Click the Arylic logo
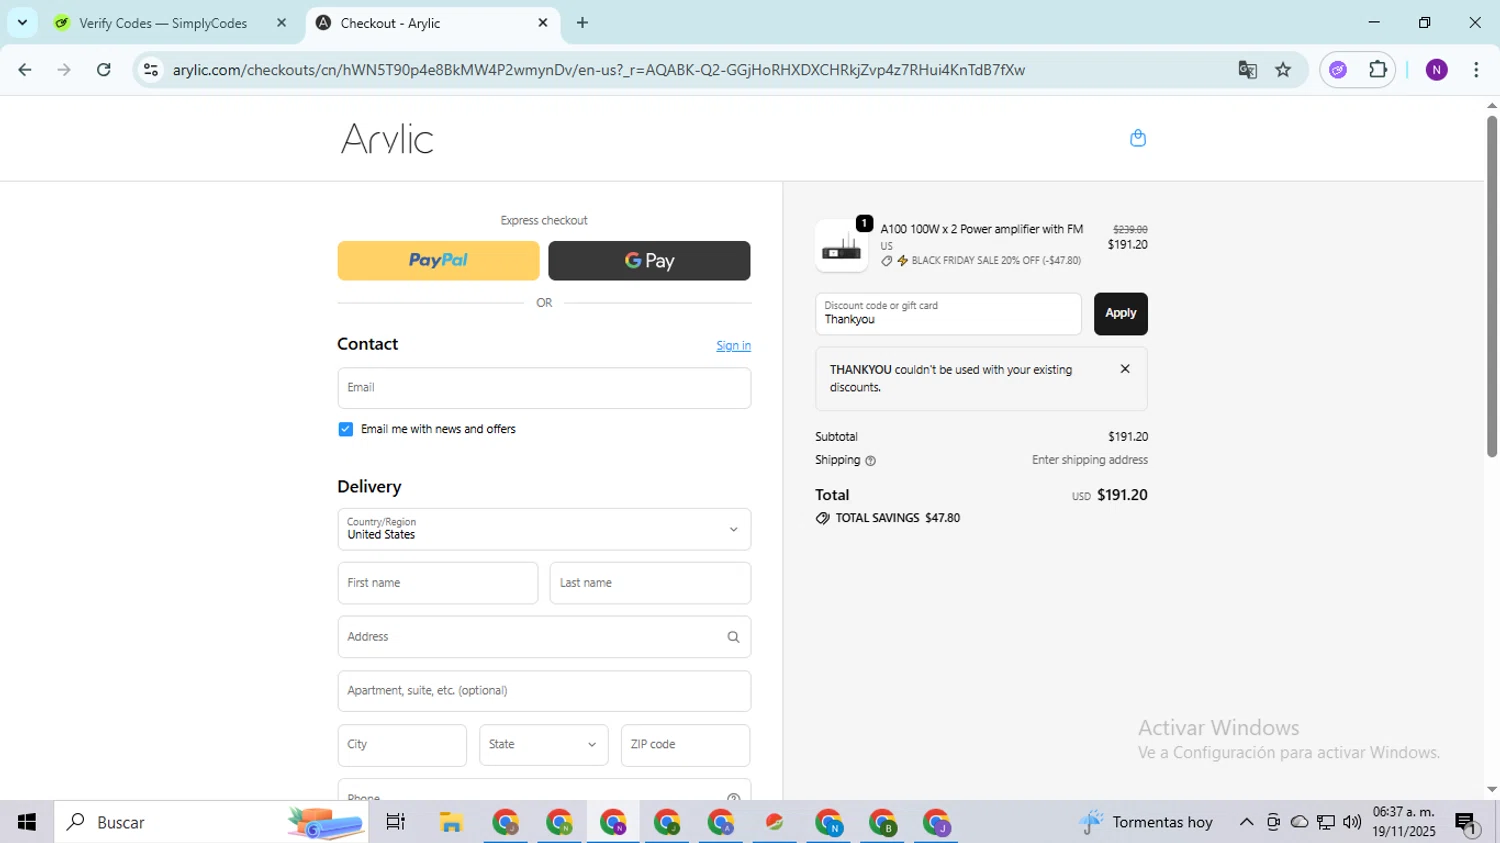 (387, 139)
